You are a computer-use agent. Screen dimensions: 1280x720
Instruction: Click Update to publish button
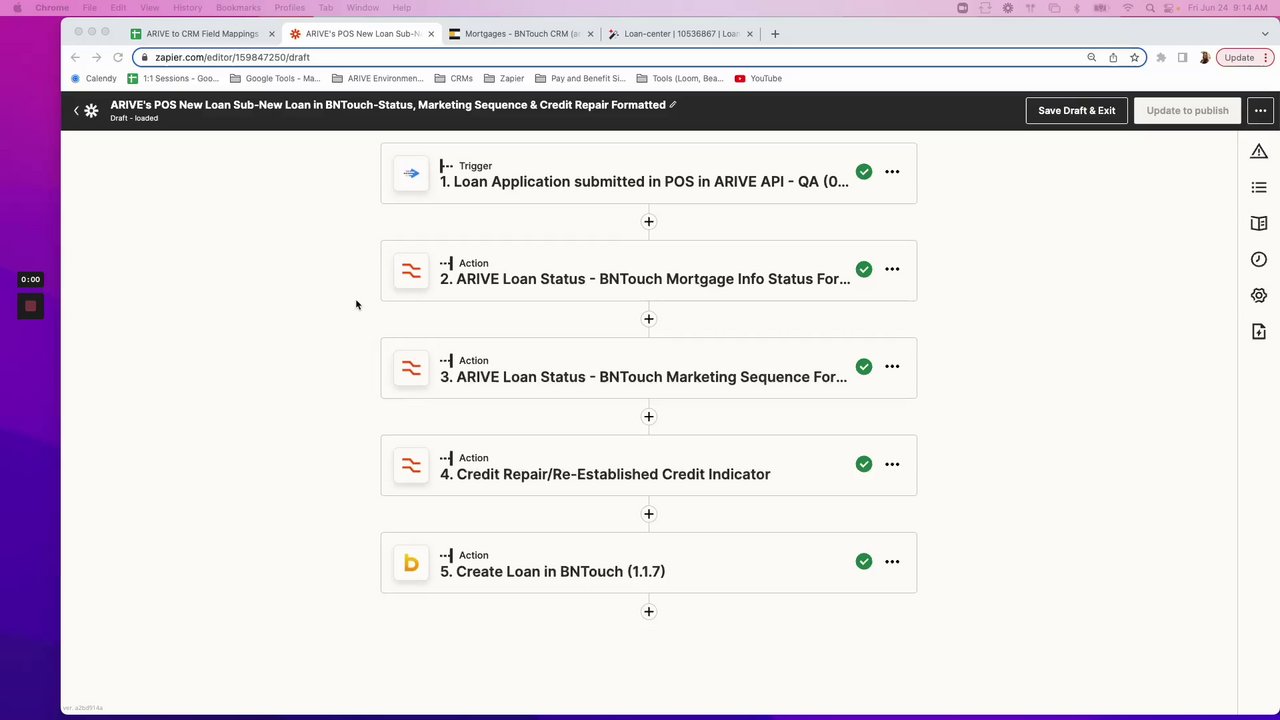pyautogui.click(x=1187, y=110)
